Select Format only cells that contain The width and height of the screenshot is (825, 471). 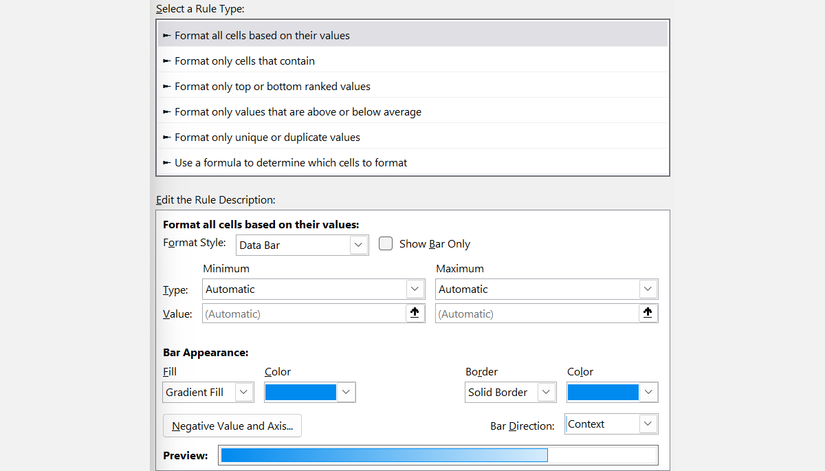tap(247, 61)
